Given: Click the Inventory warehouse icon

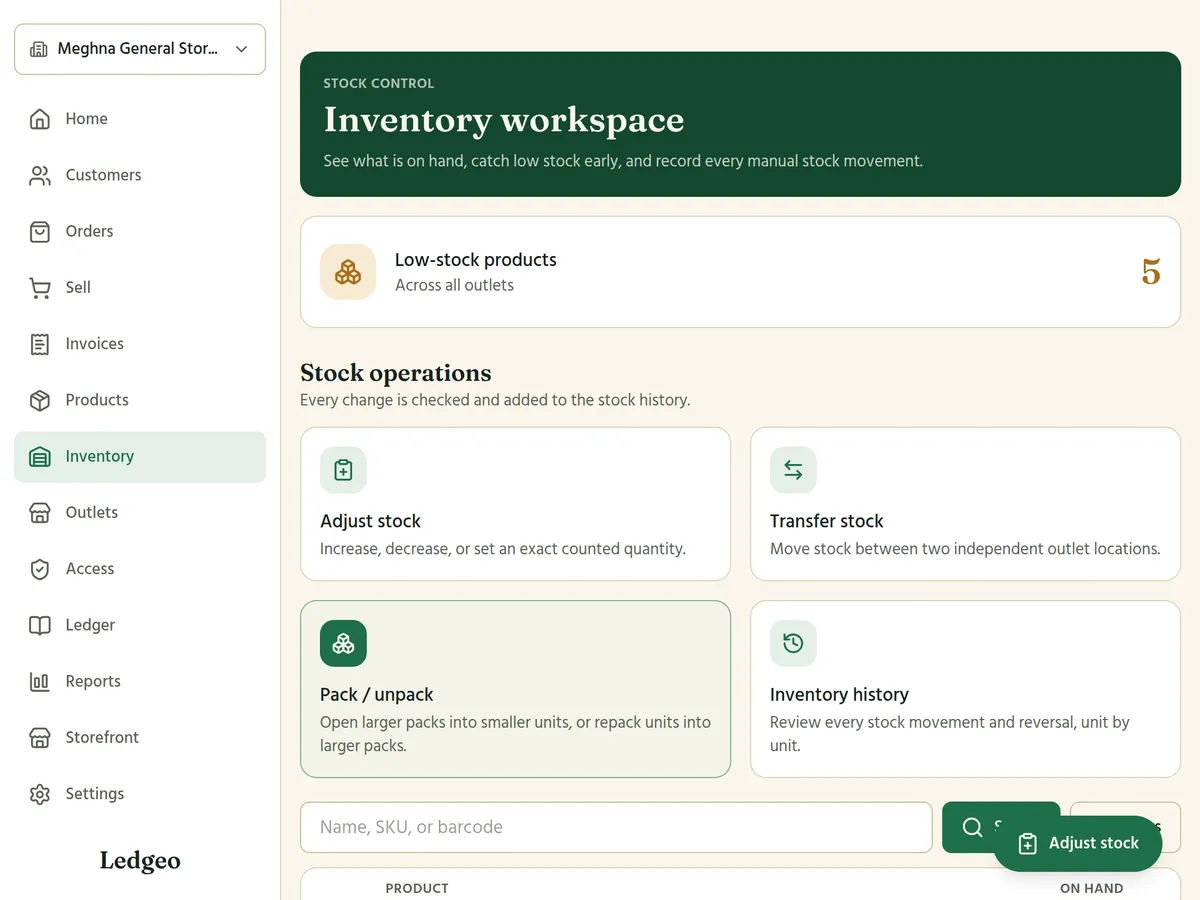Looking at the screenshot, I should pos(40,457).
